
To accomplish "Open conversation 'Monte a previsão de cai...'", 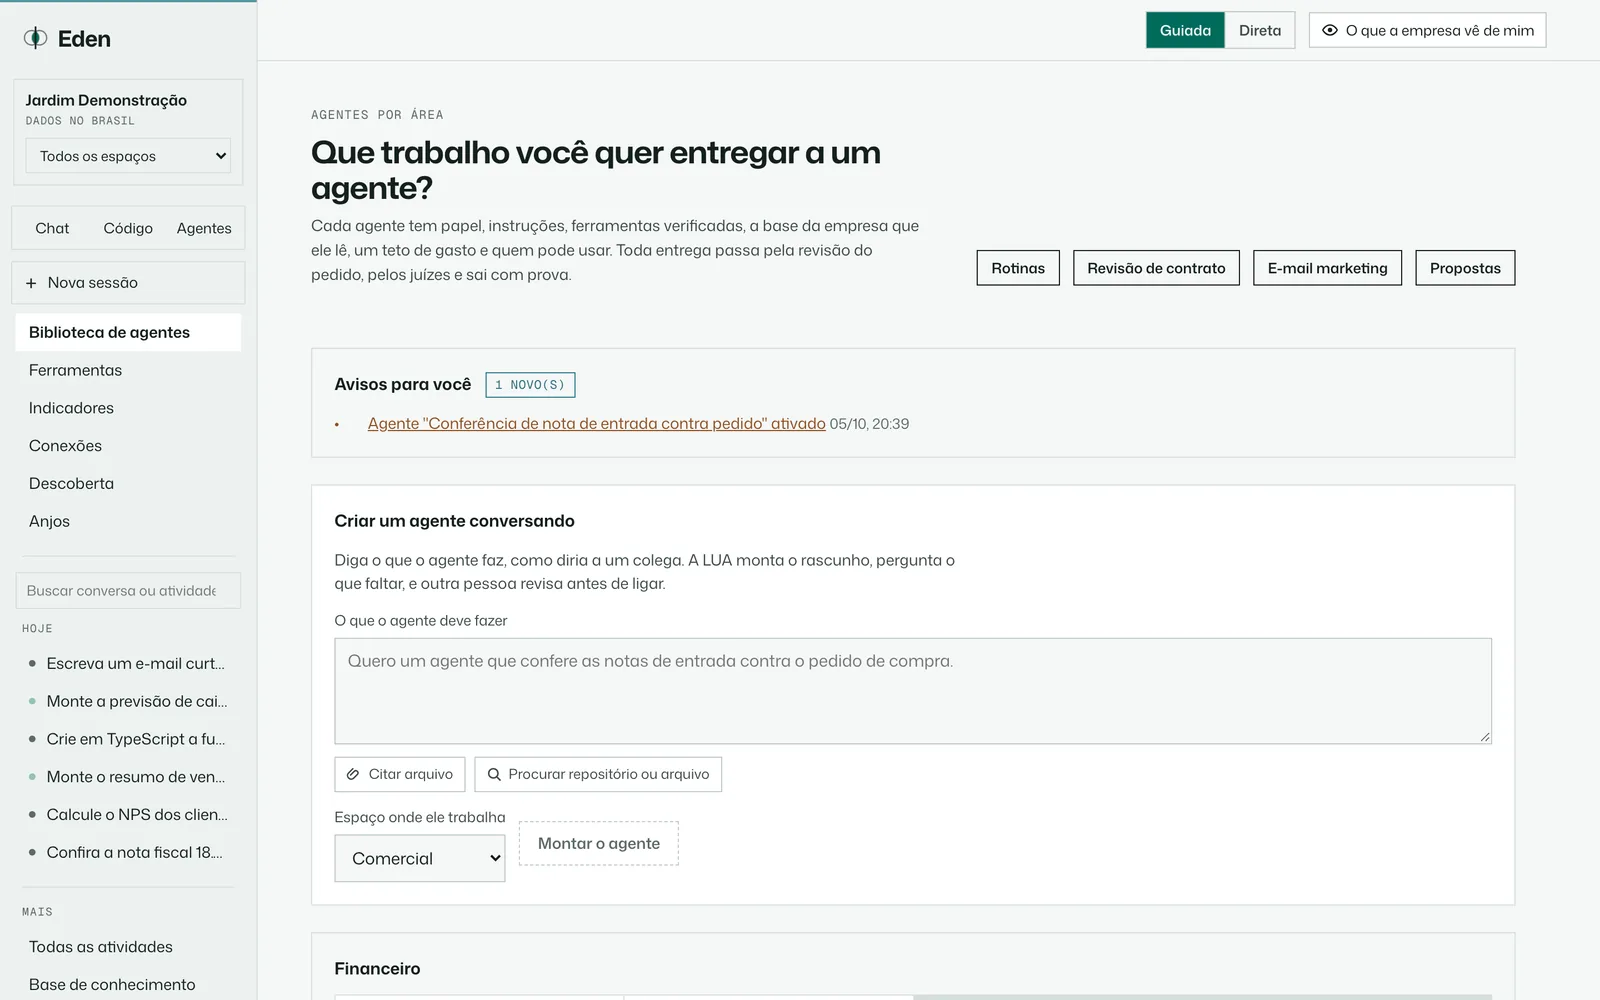I will pos(128,702).
